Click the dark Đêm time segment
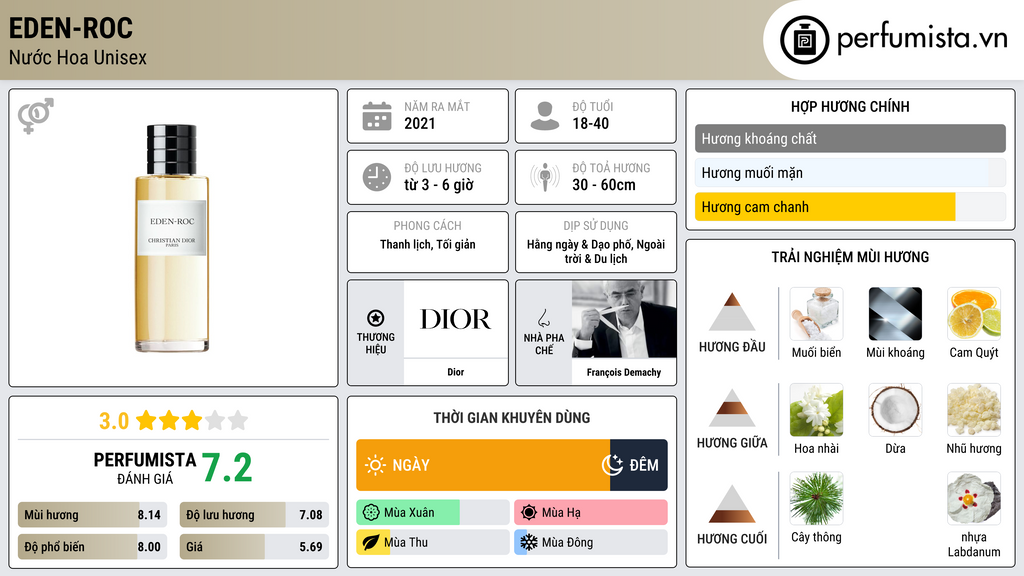1024x576 pixels. [639, 465]
